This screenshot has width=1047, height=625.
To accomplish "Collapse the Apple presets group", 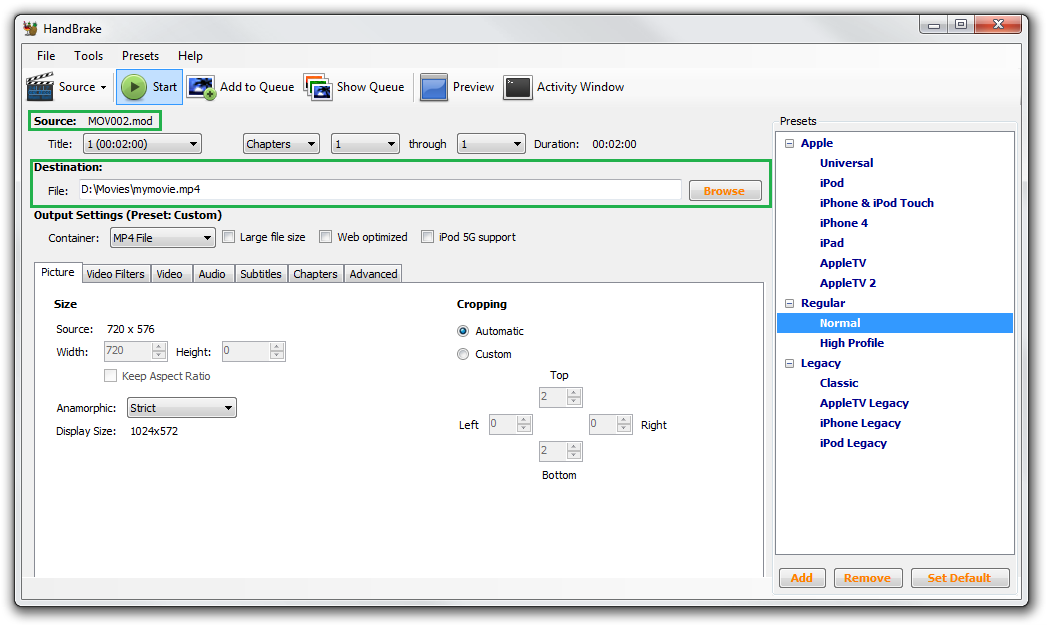I will point(789,144).
